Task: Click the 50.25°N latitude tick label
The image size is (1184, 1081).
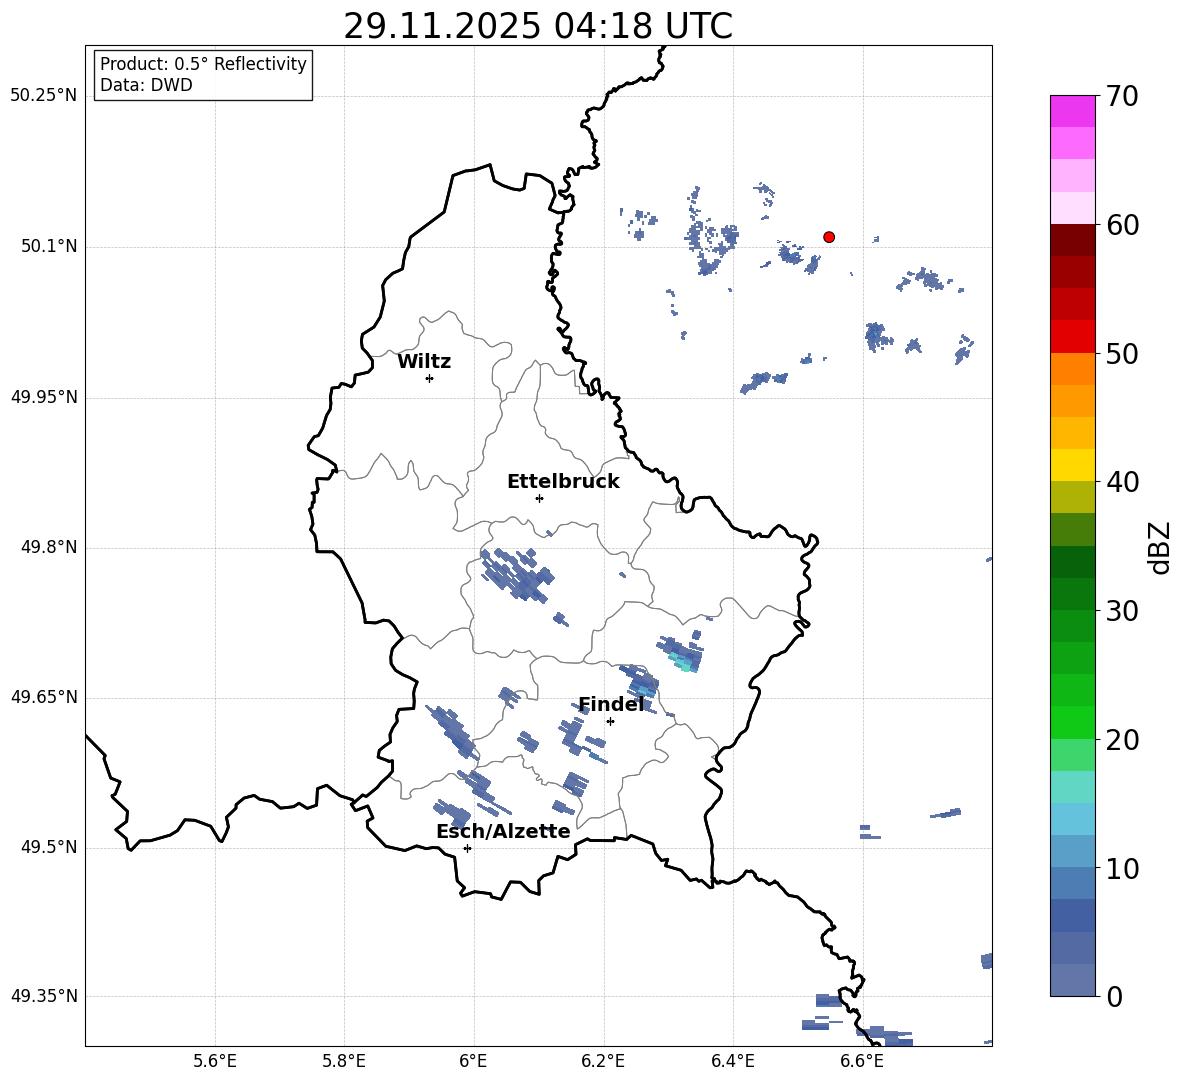Action: [x=44, y=96]
